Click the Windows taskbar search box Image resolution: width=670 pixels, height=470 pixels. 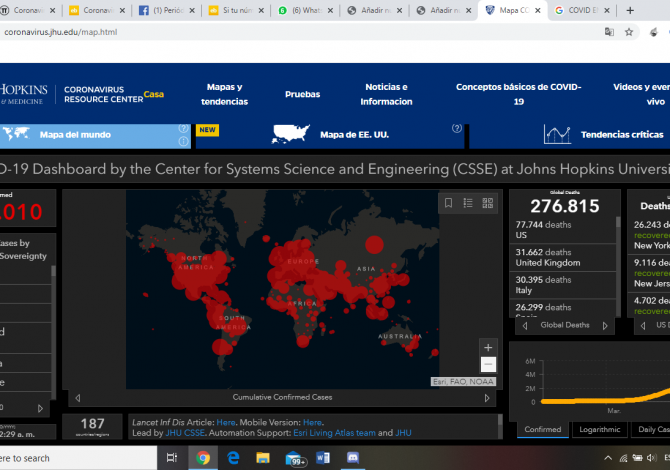click(79, 458)
